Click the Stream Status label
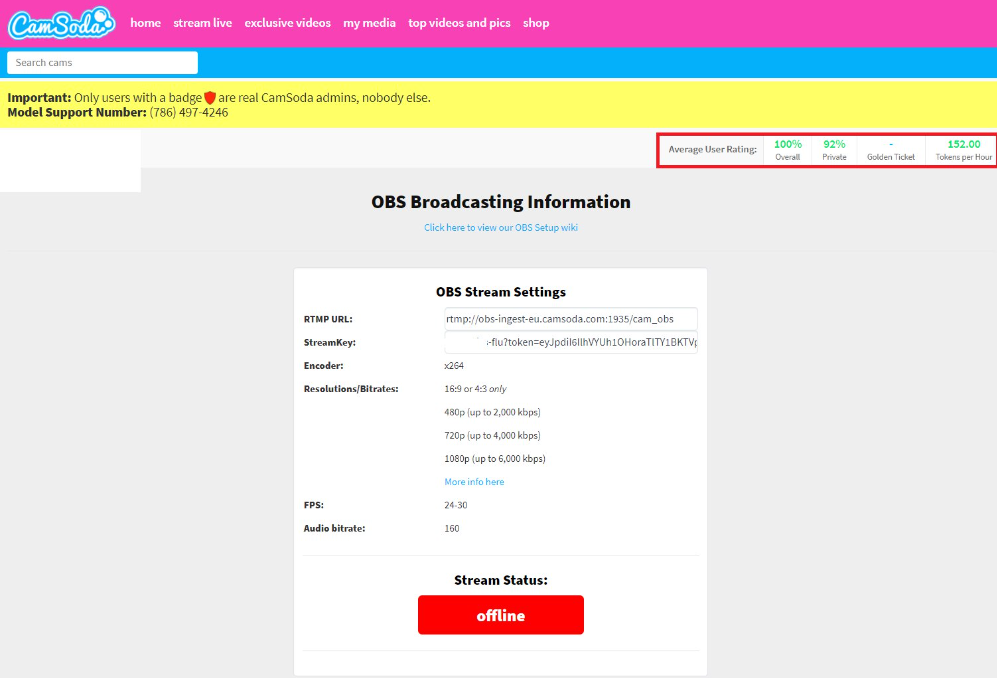Viewport: 997px width, 678px height. tap(501, 580)
